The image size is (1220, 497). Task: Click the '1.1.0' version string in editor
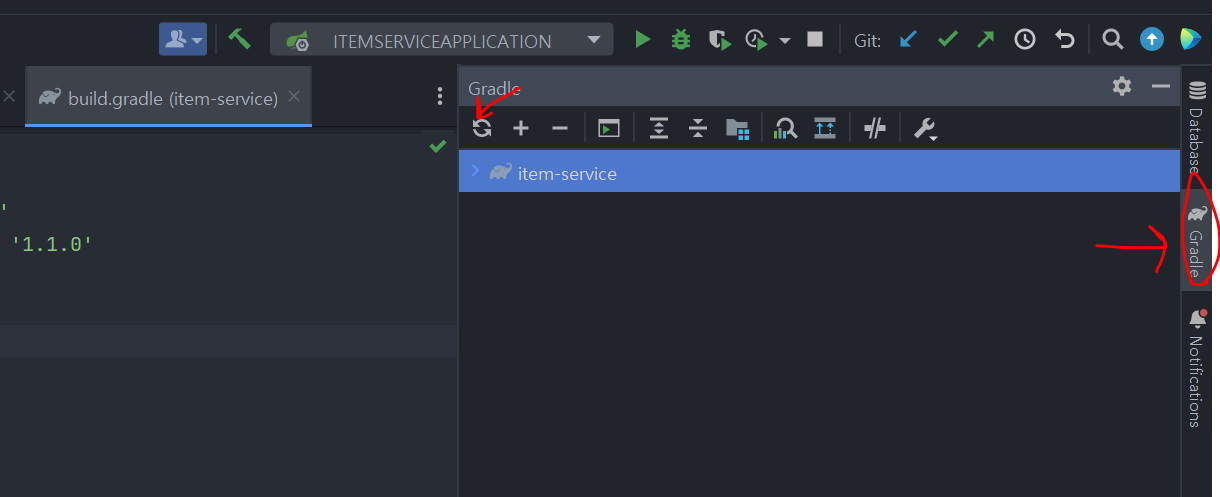(x=52, y=242)
